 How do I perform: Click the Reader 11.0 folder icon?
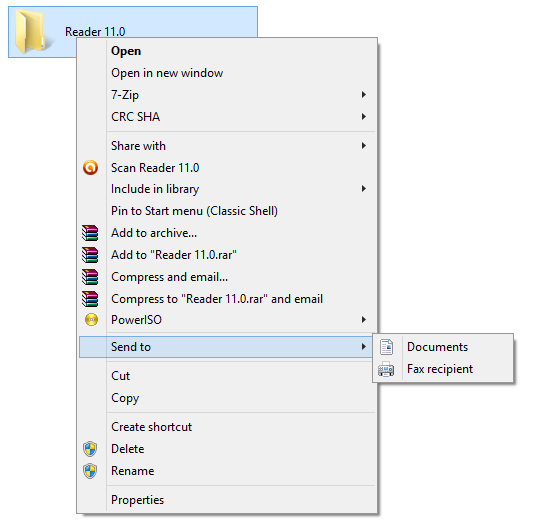pyautogui.click(x=33, y=31)
